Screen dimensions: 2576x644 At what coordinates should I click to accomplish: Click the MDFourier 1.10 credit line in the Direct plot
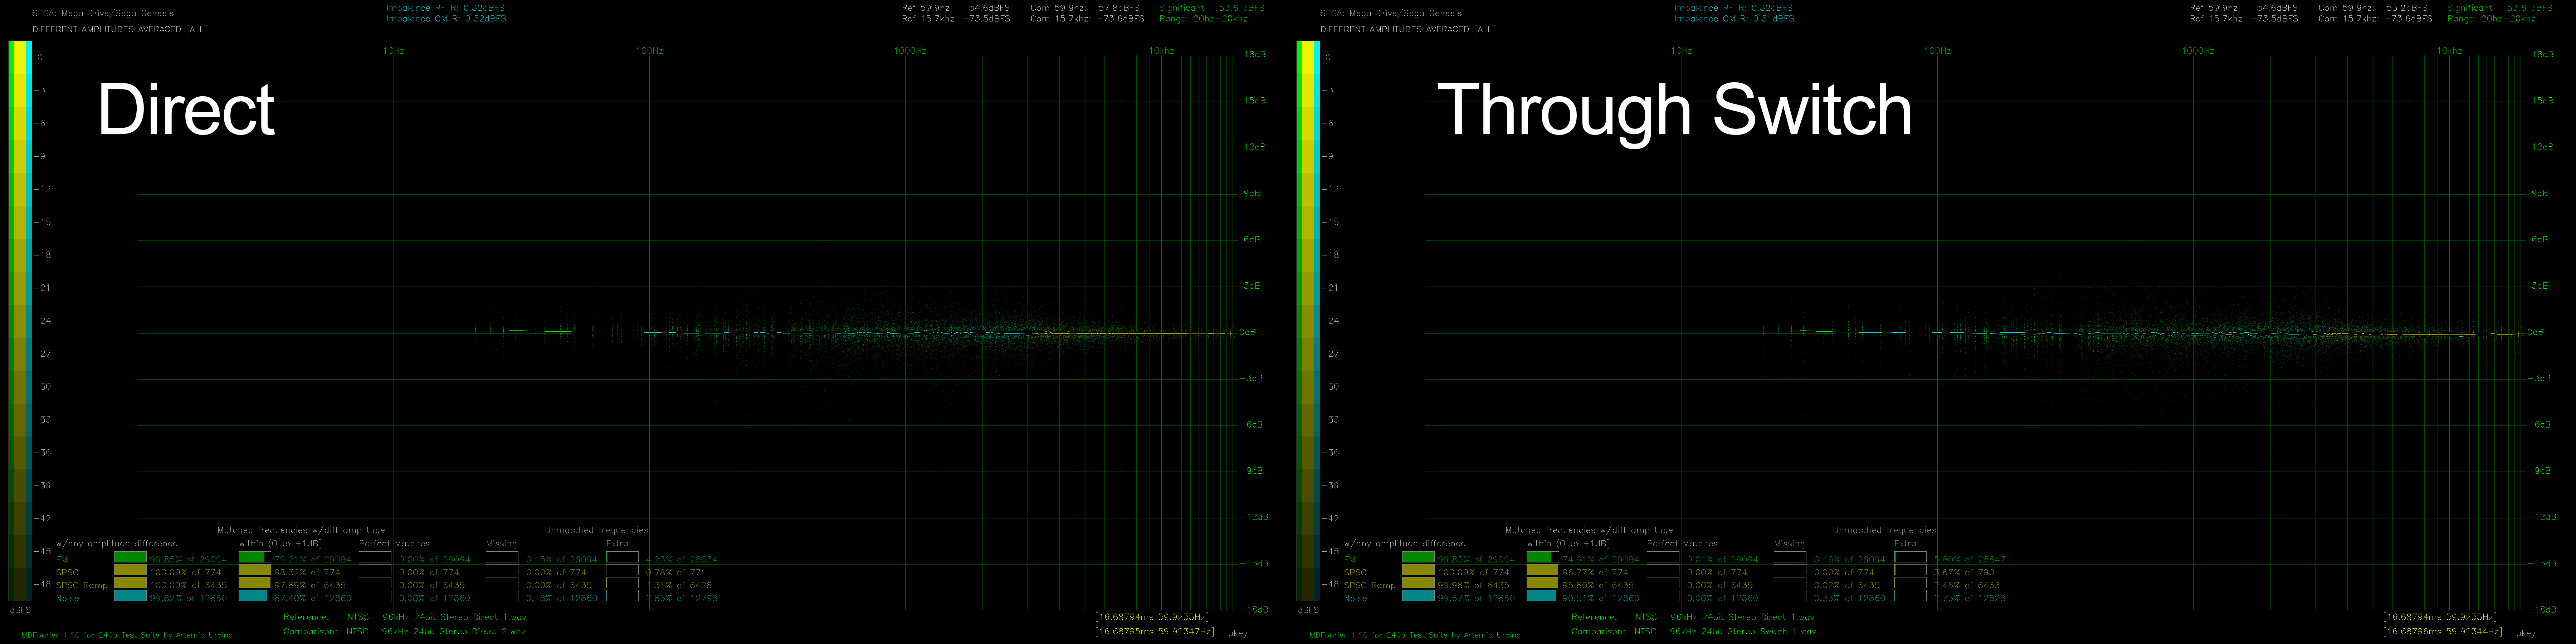click(127, 635)
